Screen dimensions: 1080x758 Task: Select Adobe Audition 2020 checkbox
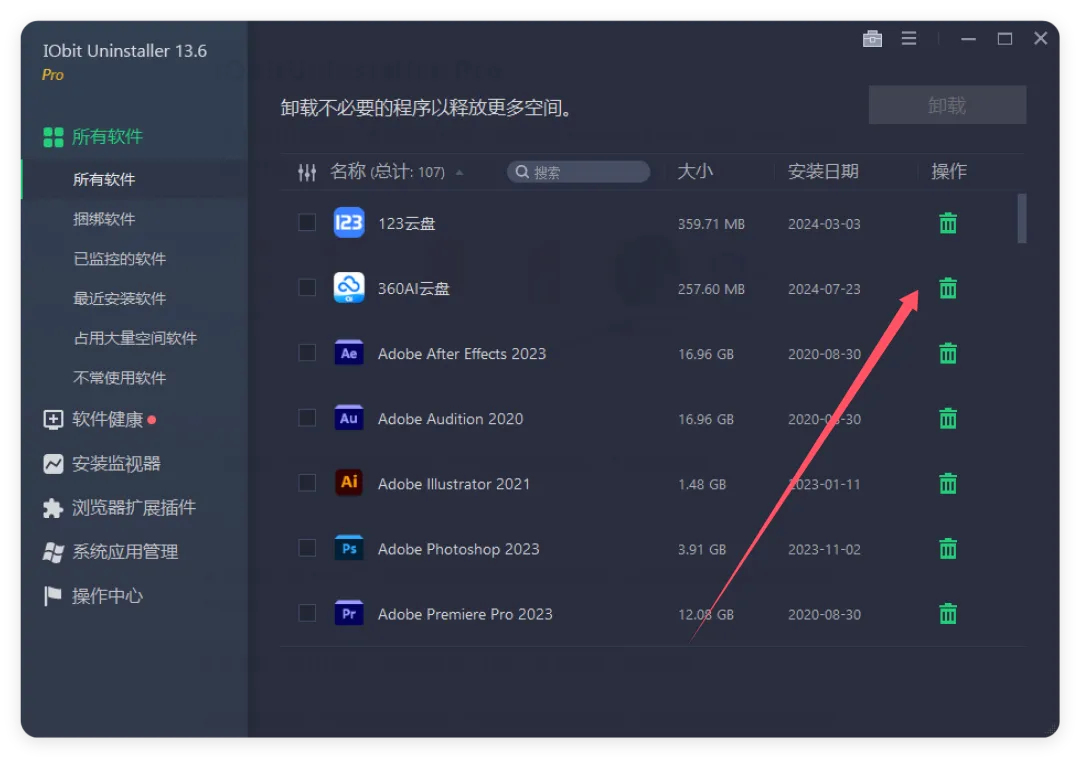[x=307, y=418]
